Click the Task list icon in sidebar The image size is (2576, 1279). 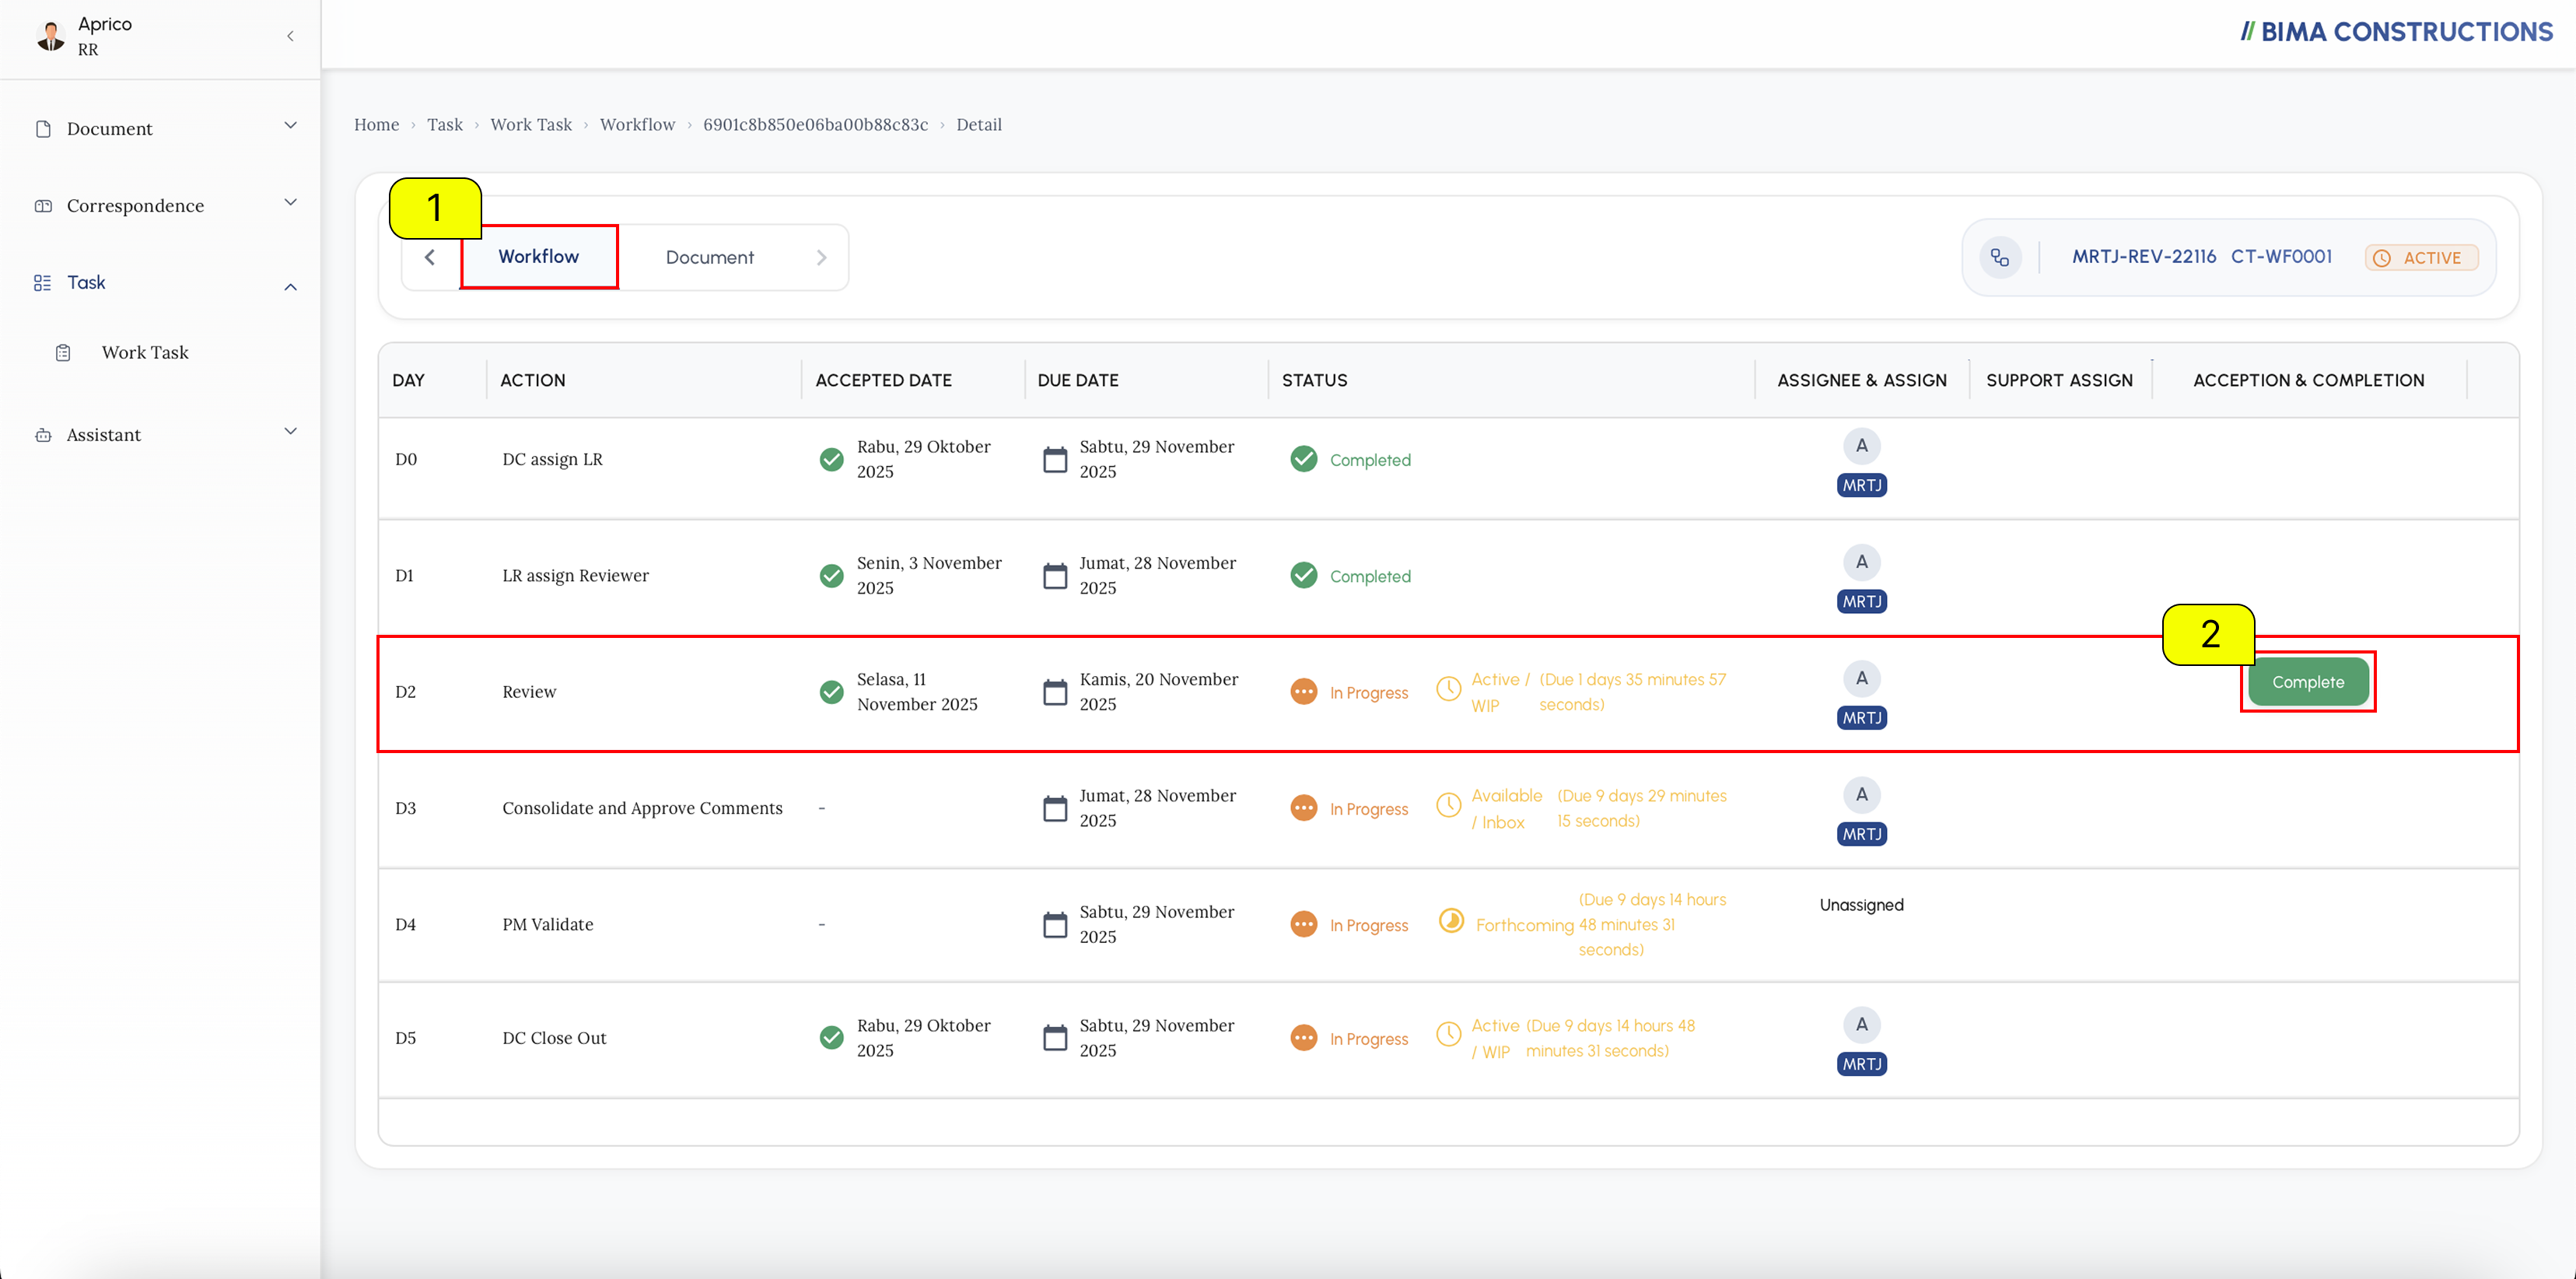(x=42, y=283)
